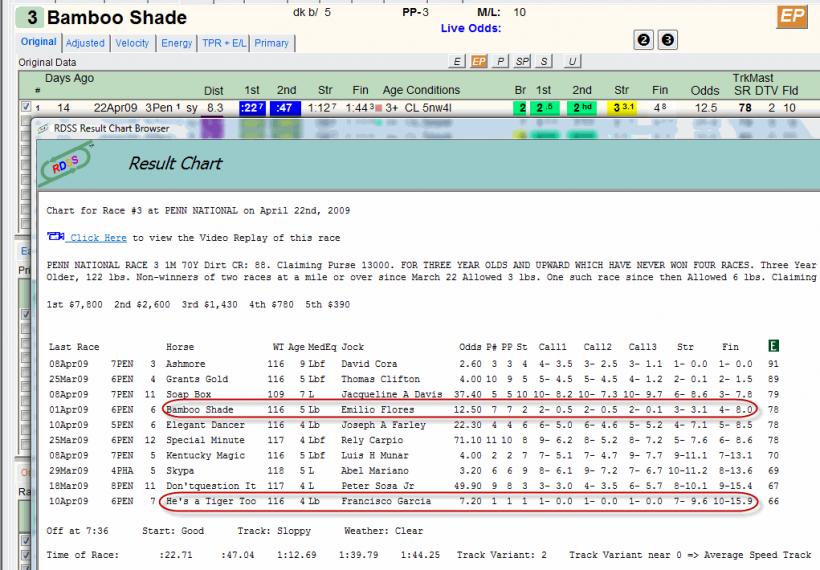Click the Result Chart heading text

click(175, 163)
